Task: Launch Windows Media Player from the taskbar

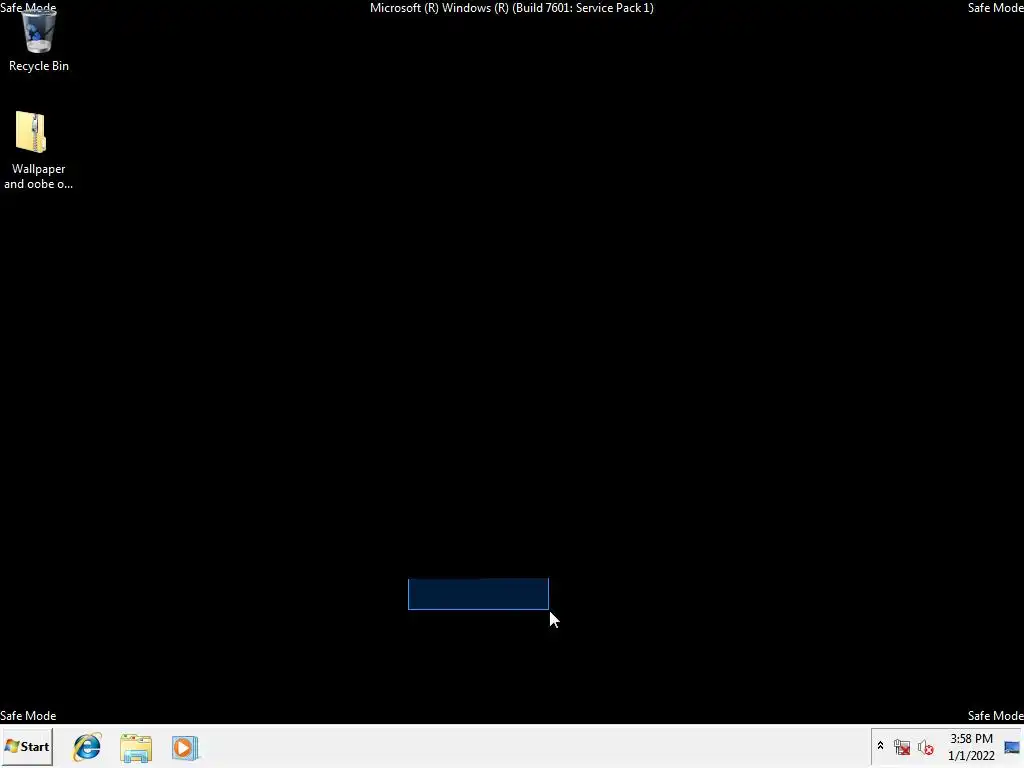Action: click(185, 748)
